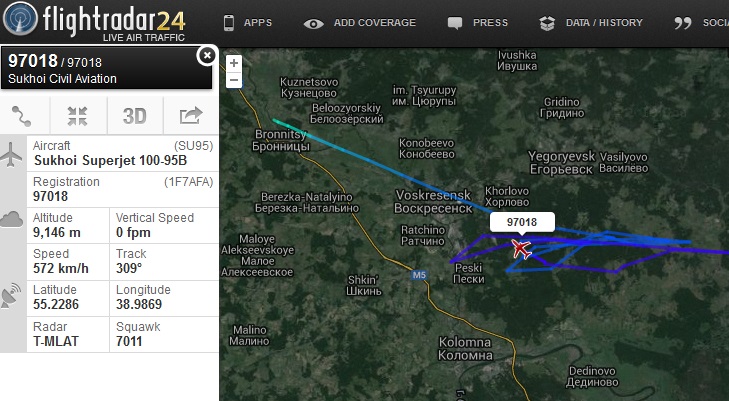
Task: Open the 3D view
Action: pos(135,116)
